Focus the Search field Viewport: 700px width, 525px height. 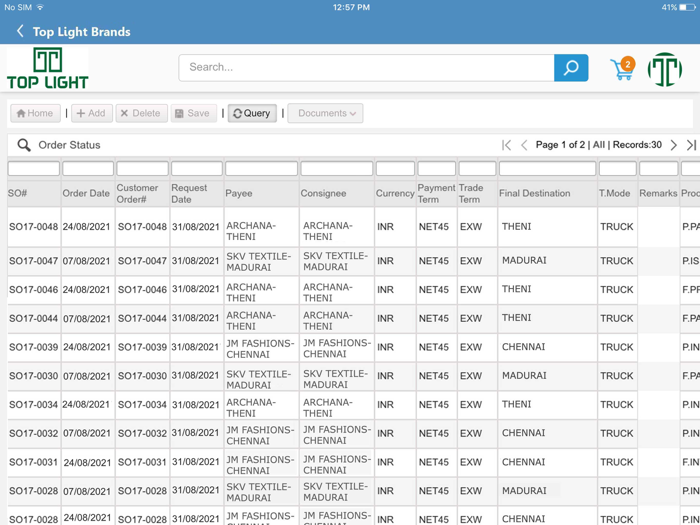pyautogui.click(x=366, y=68)
